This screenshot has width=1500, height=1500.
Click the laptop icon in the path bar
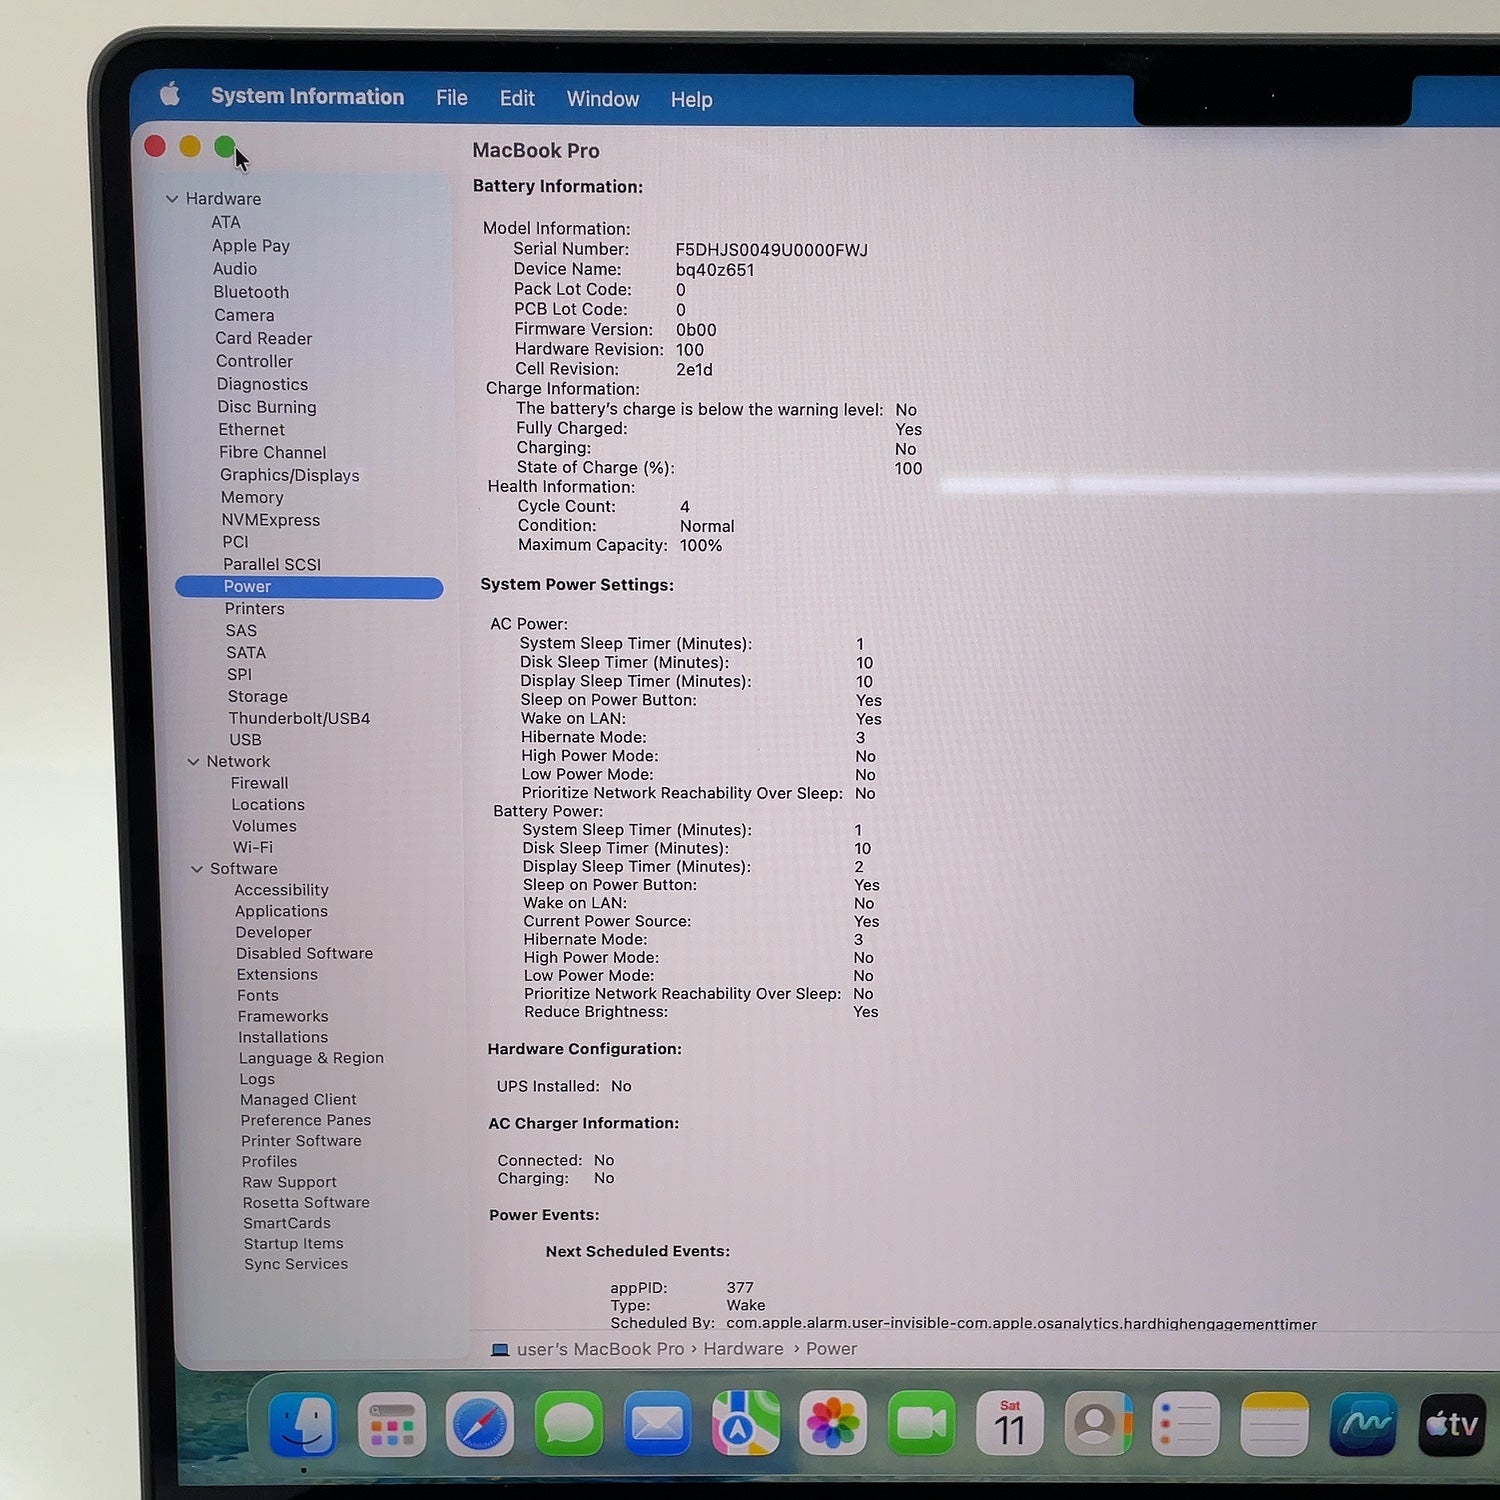[500, 1350]
